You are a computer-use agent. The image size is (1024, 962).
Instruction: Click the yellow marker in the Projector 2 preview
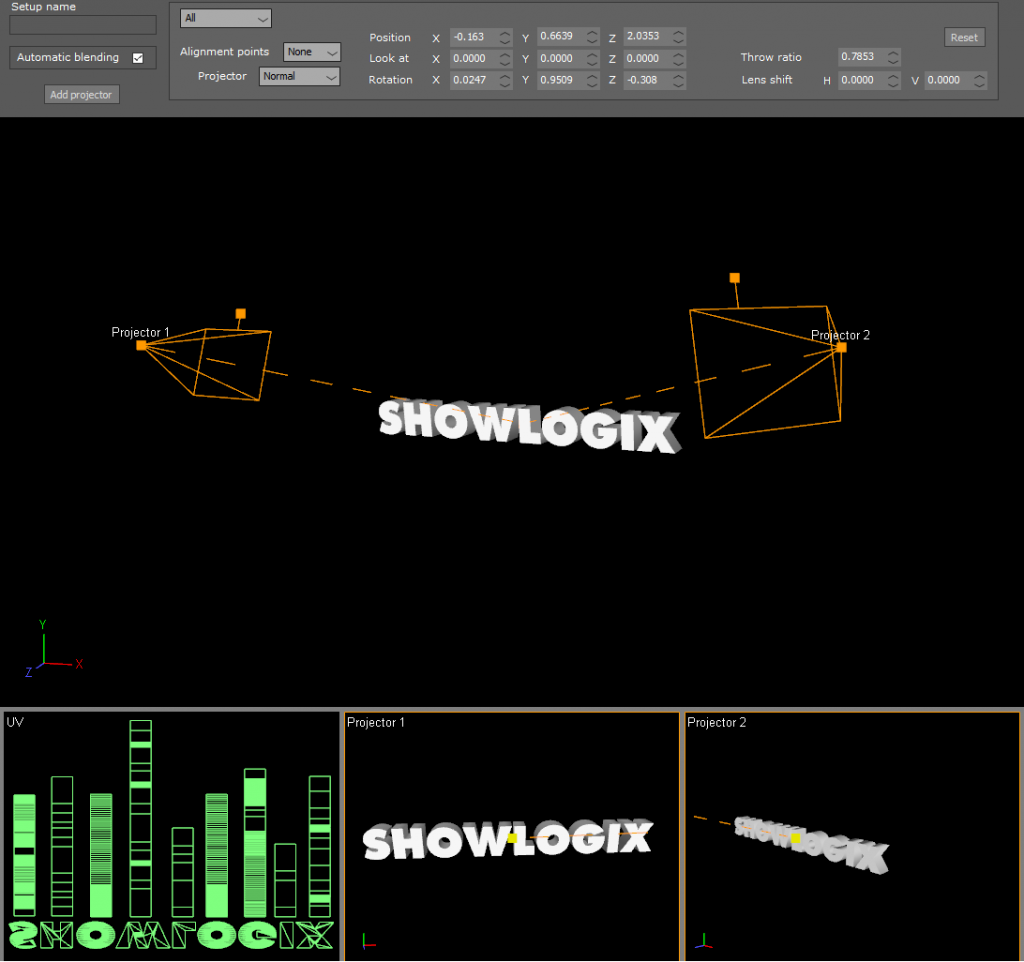coord(795,838)
